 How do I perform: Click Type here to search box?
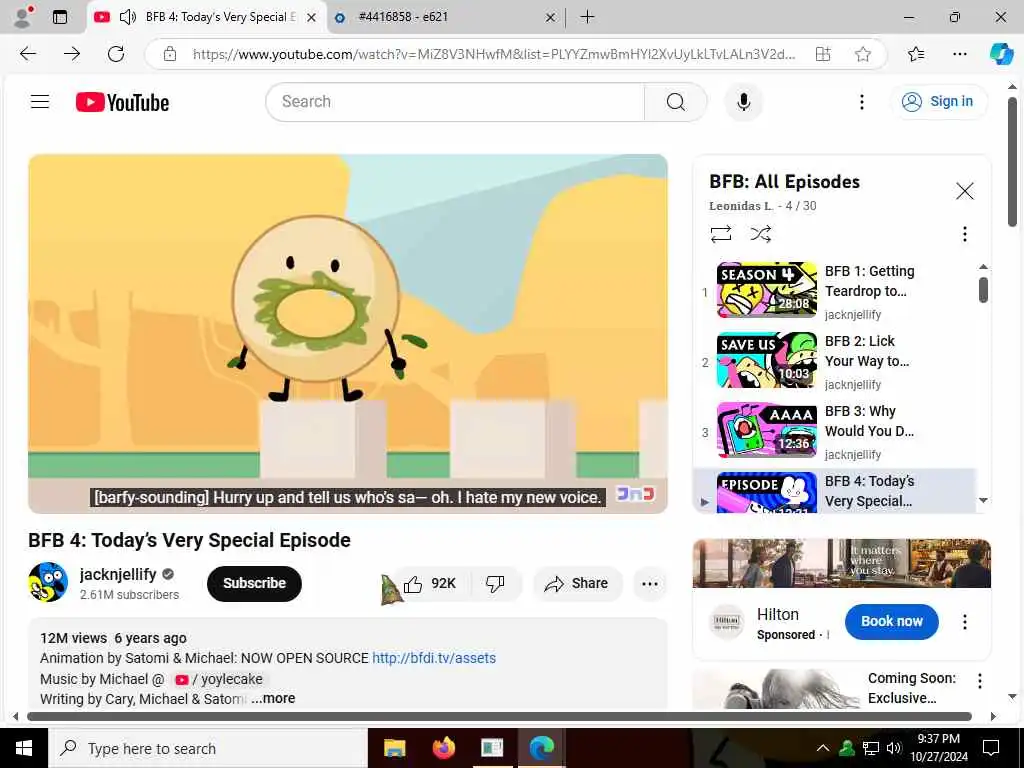[208, 748]
